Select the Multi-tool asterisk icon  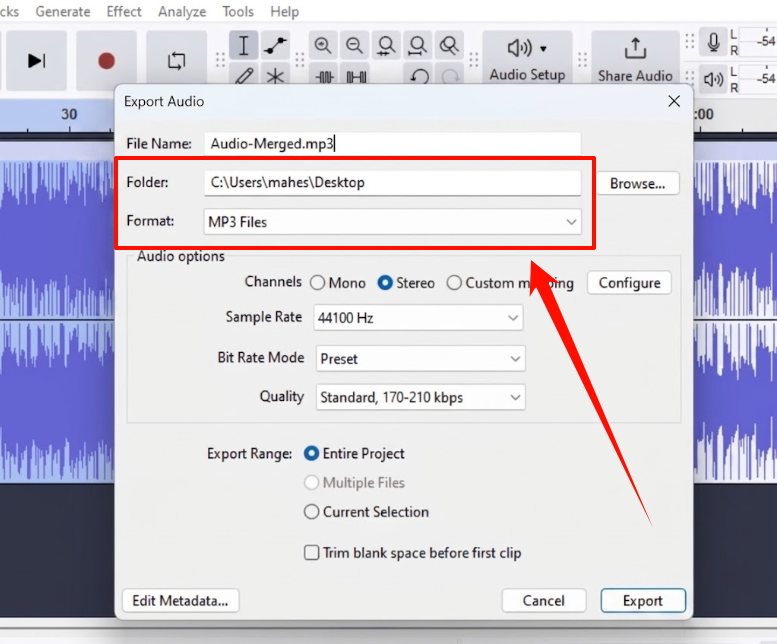(x=275, y=75)
